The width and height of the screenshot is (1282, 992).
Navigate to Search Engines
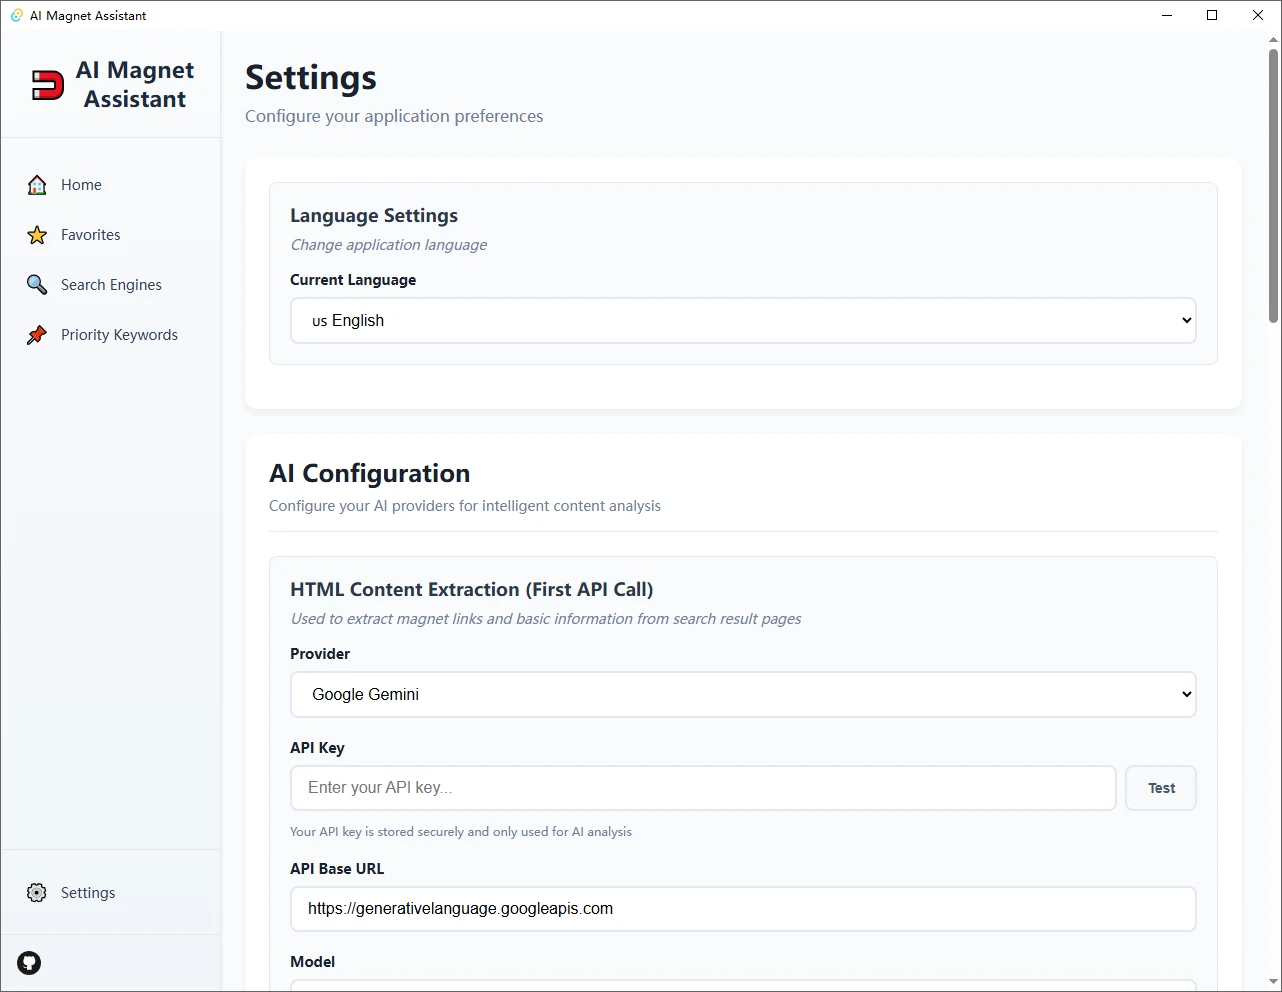click(111, 285)
